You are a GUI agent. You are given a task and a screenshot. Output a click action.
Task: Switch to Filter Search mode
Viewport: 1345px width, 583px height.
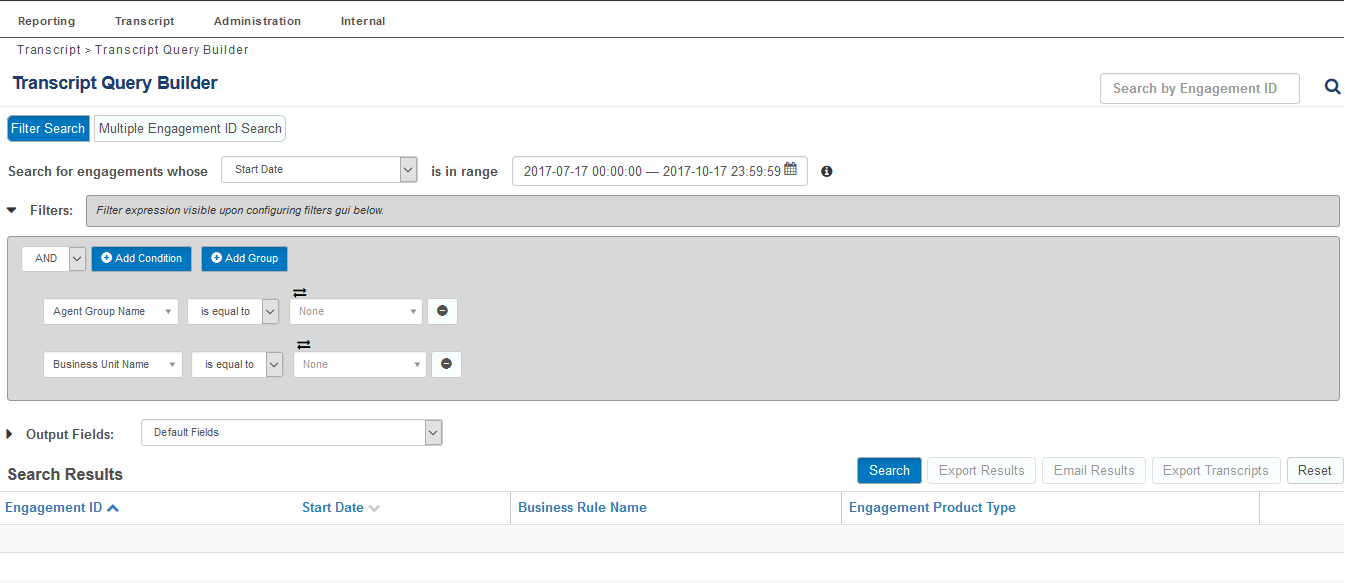[48, 128]
